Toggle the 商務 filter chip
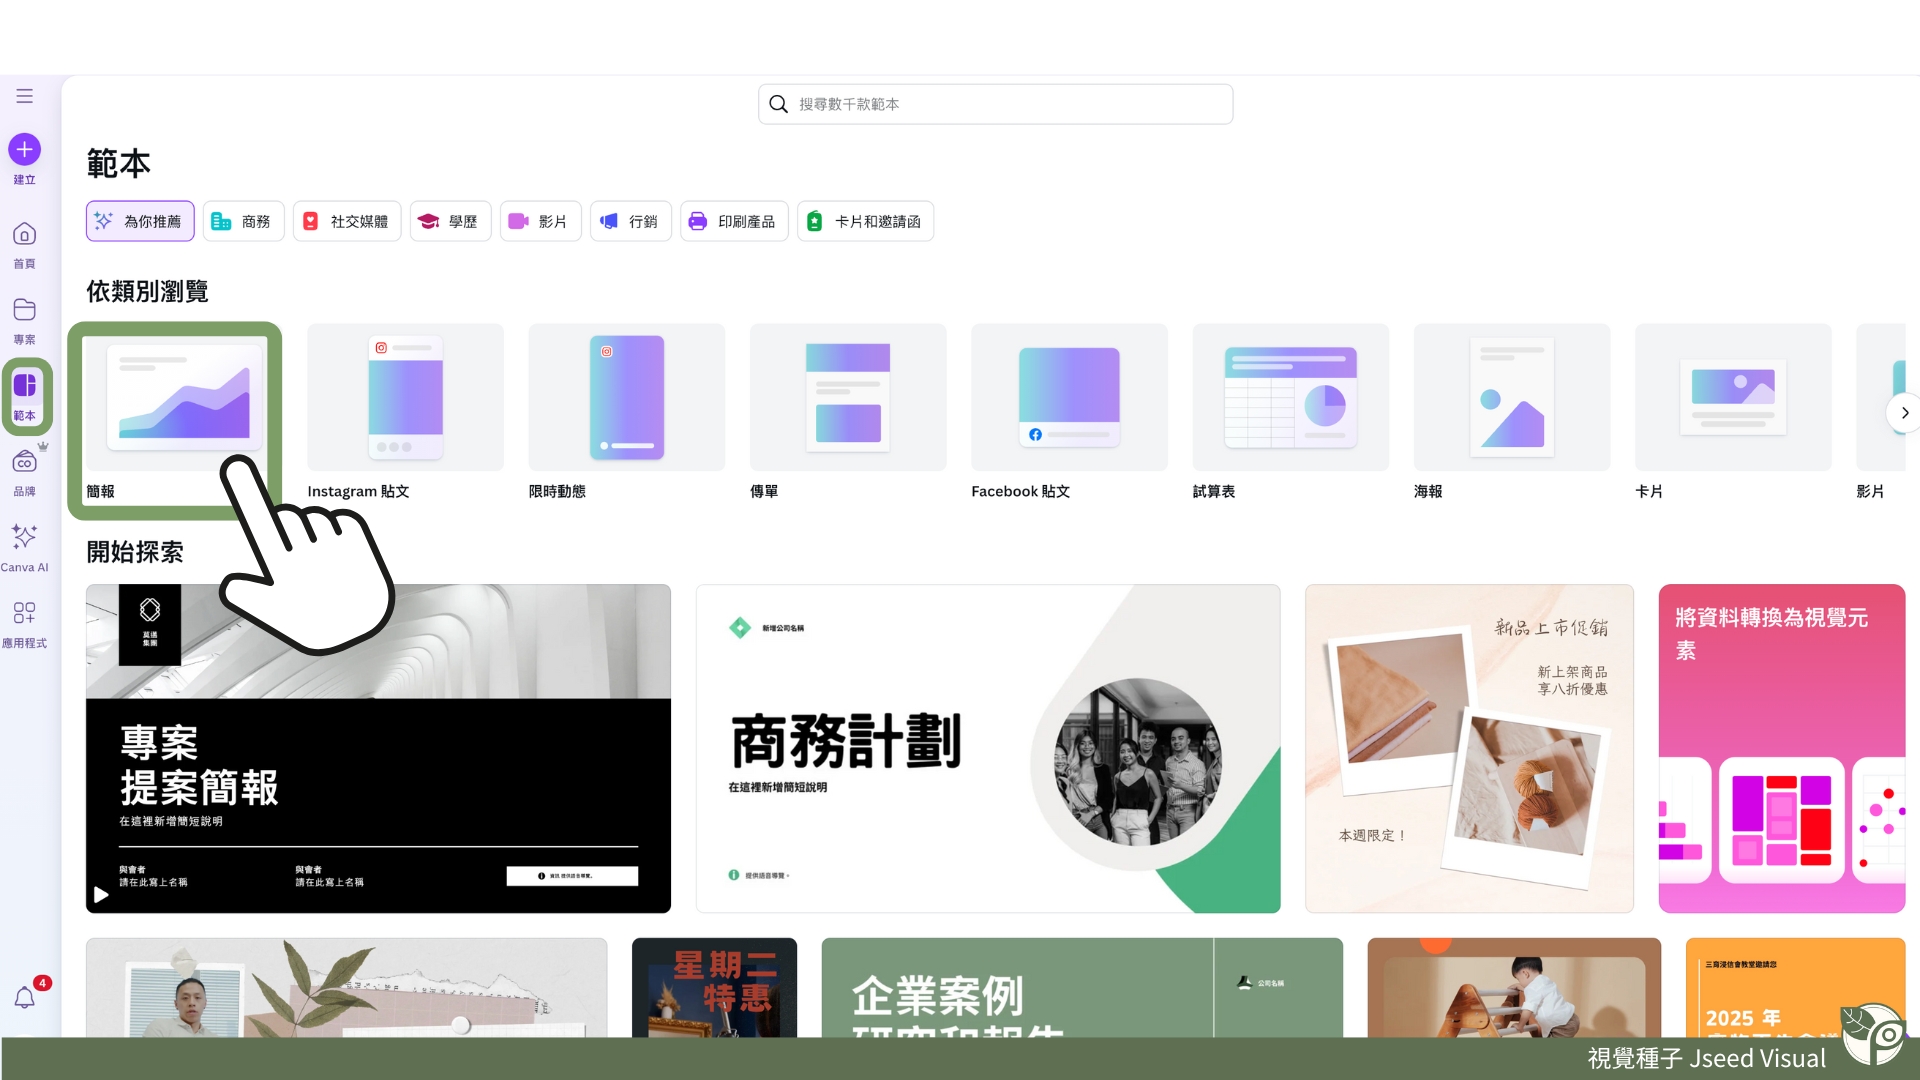1920x1080 pixels. [x=243, y=221]
